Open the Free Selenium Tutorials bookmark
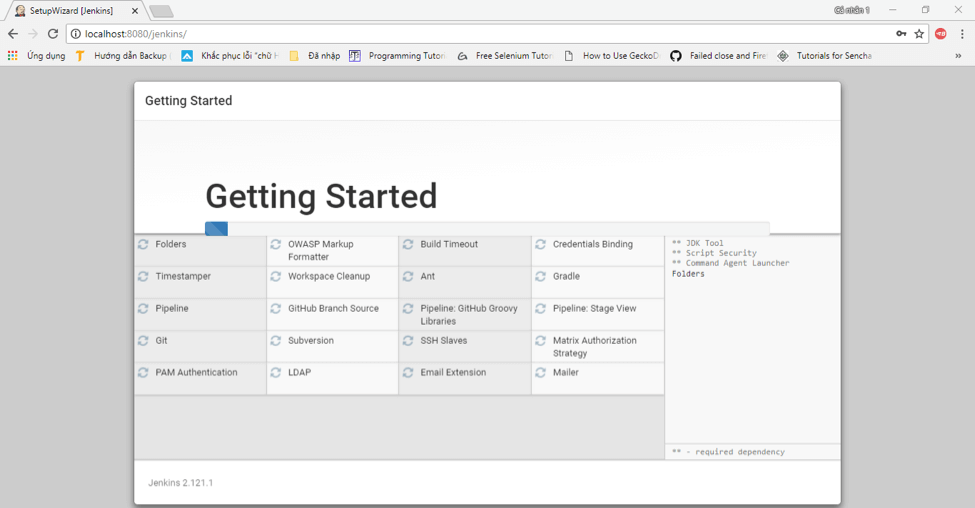The width and height of the screenshot is (975, 508). 505,56
